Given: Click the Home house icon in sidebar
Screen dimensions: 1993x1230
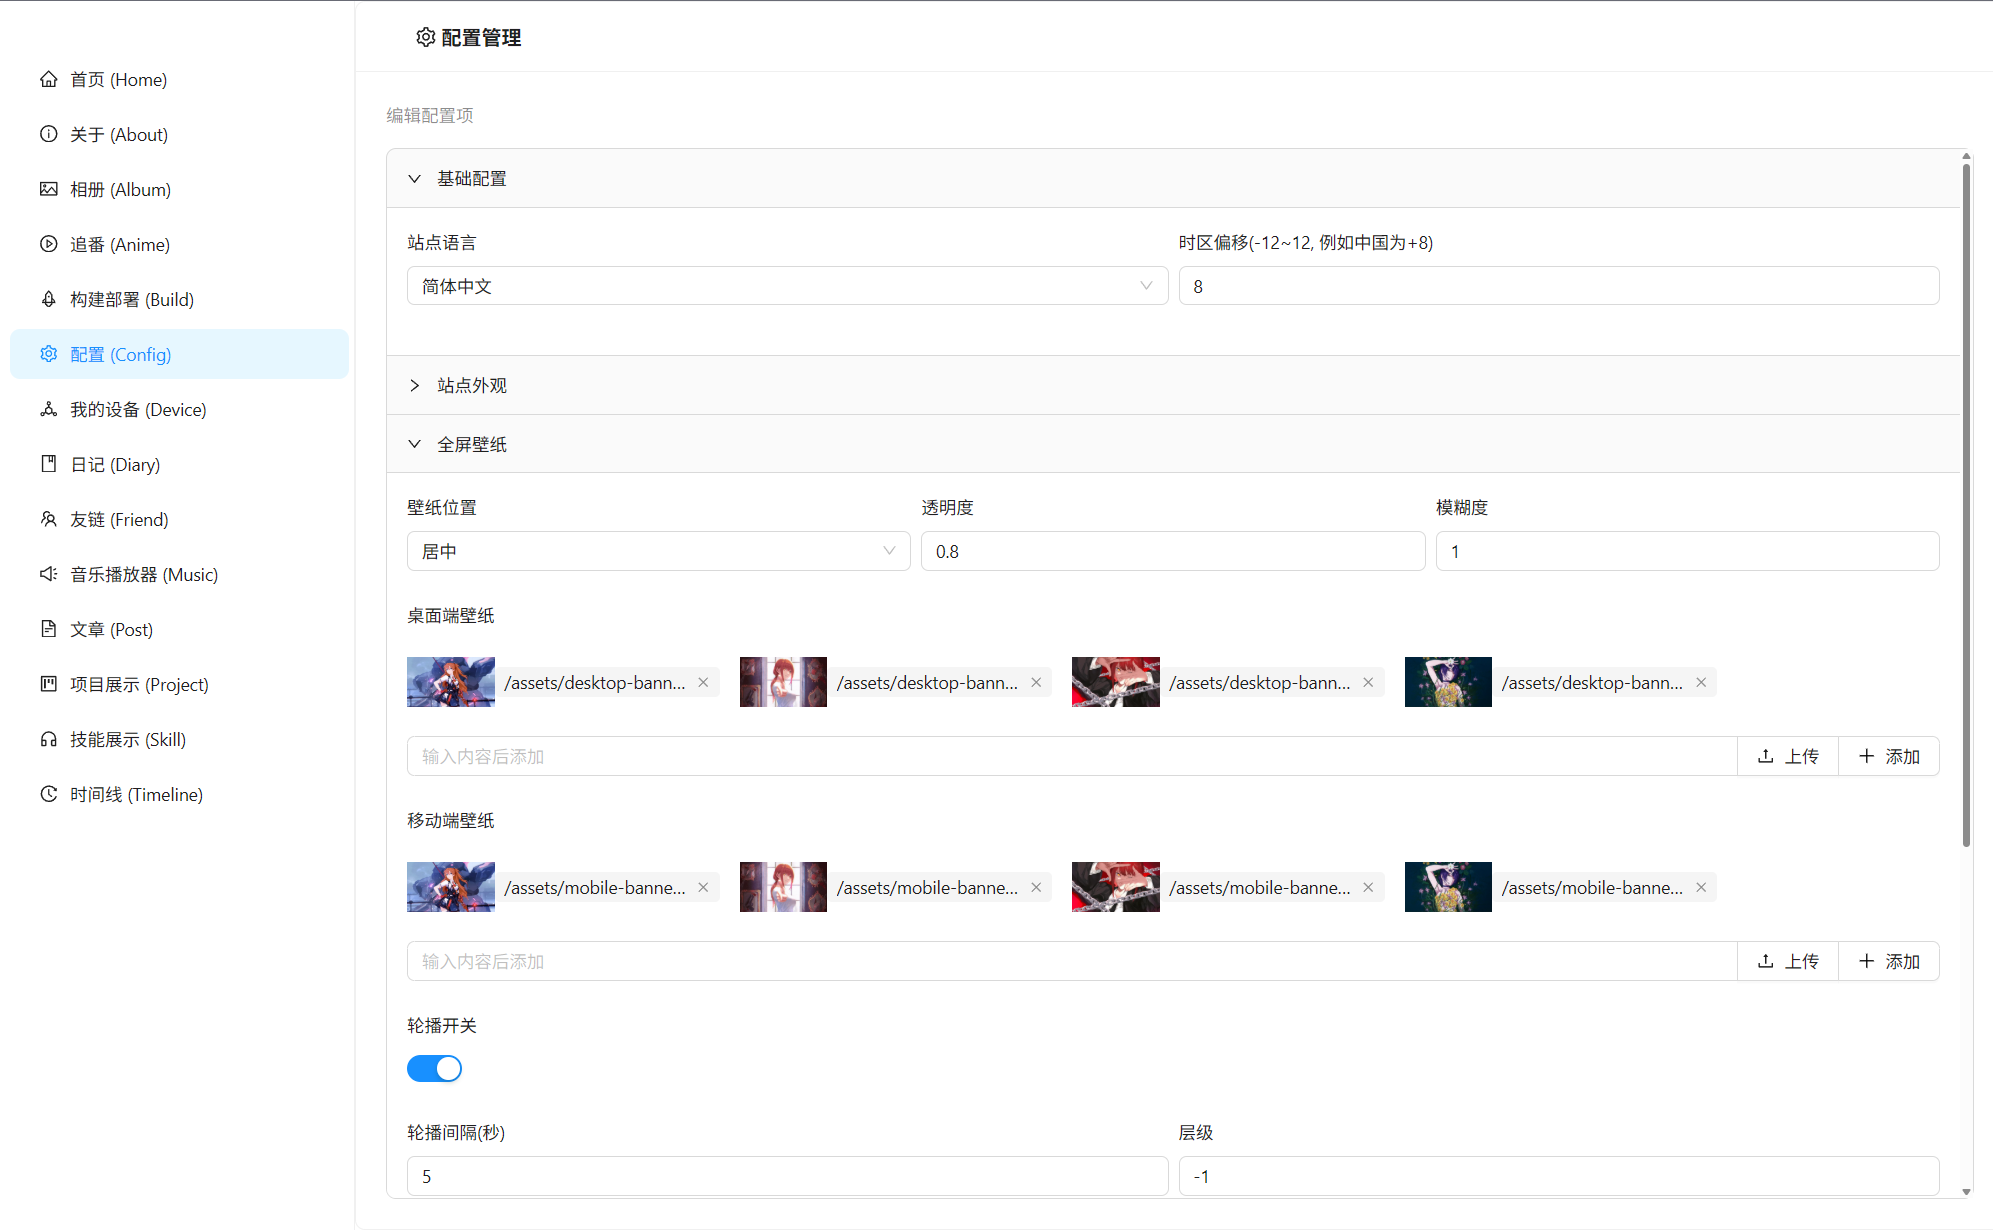Looking at the screenshot, I should point(48,79).
